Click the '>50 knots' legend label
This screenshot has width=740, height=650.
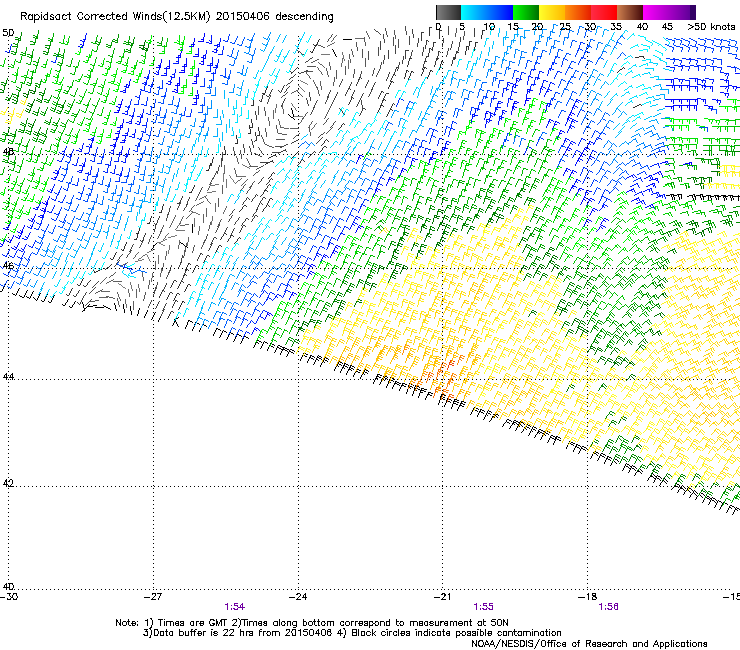click(x=711, y=27)
